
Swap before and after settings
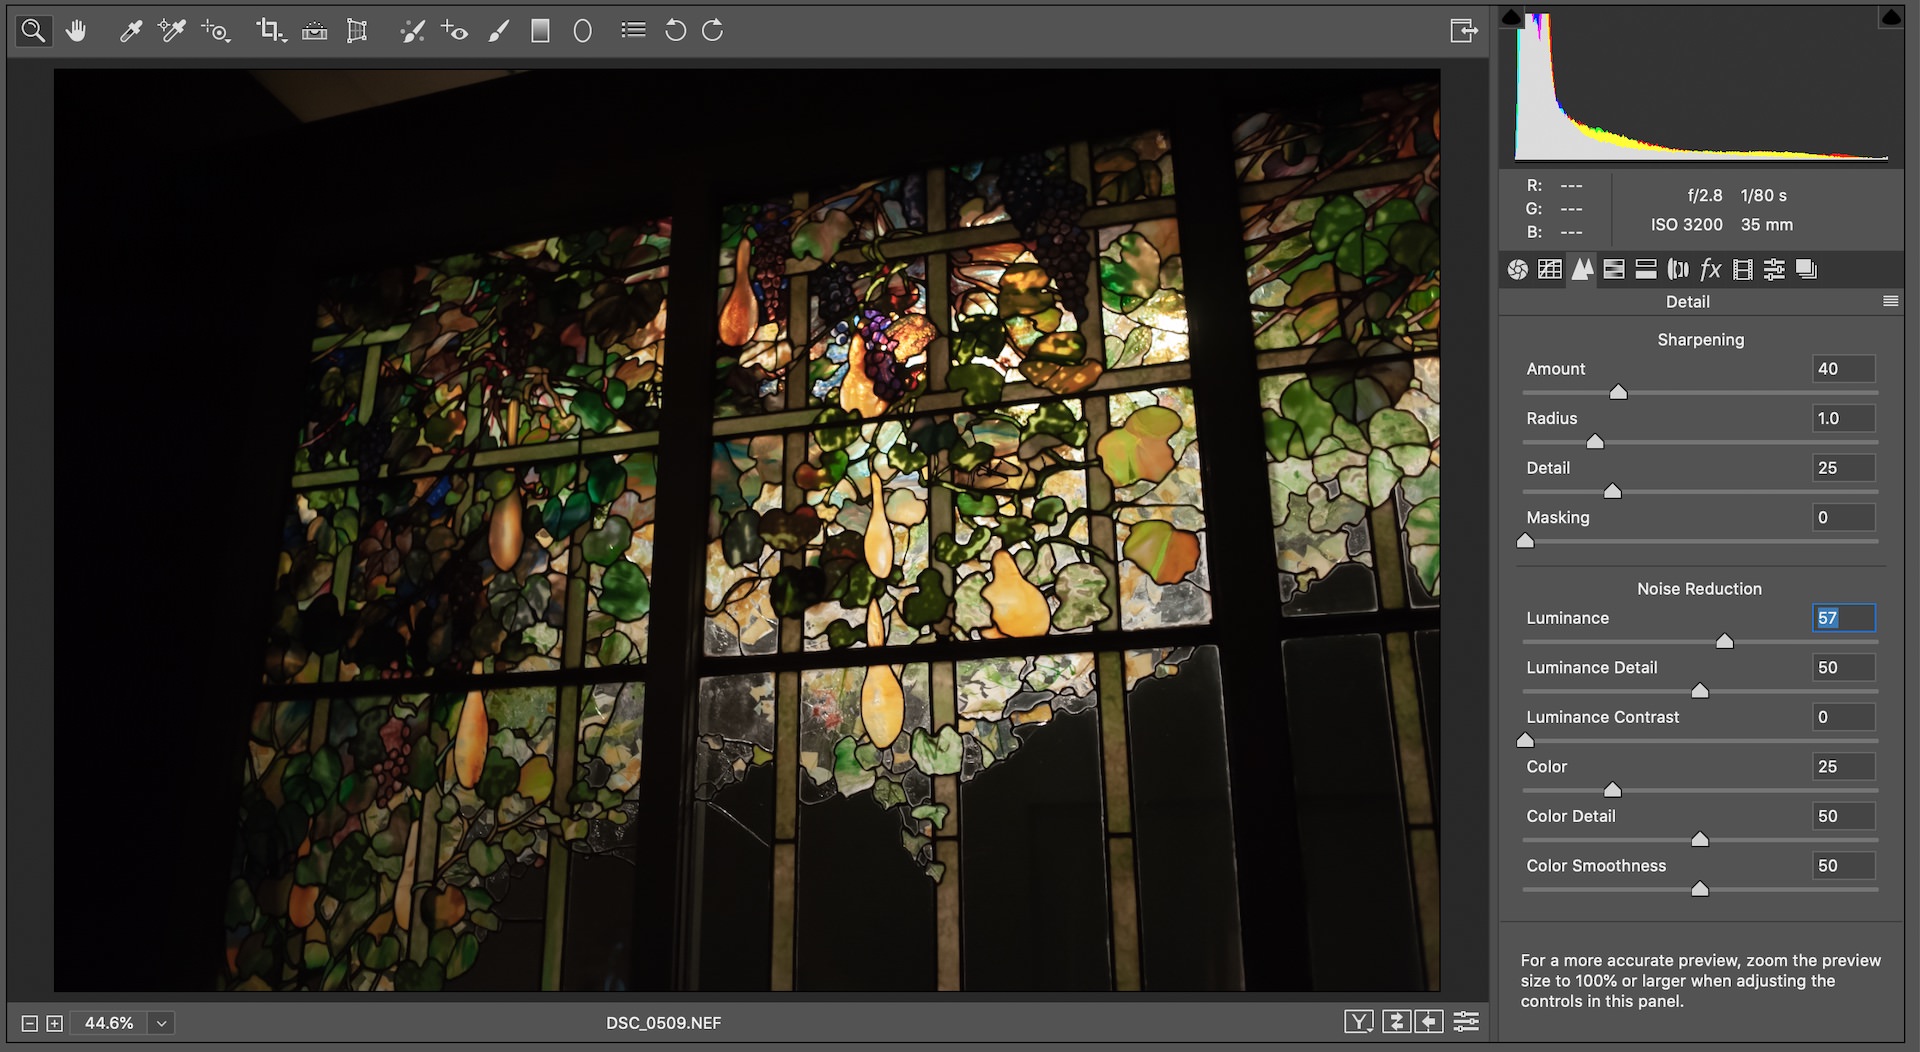[x=1397, y=1021]
